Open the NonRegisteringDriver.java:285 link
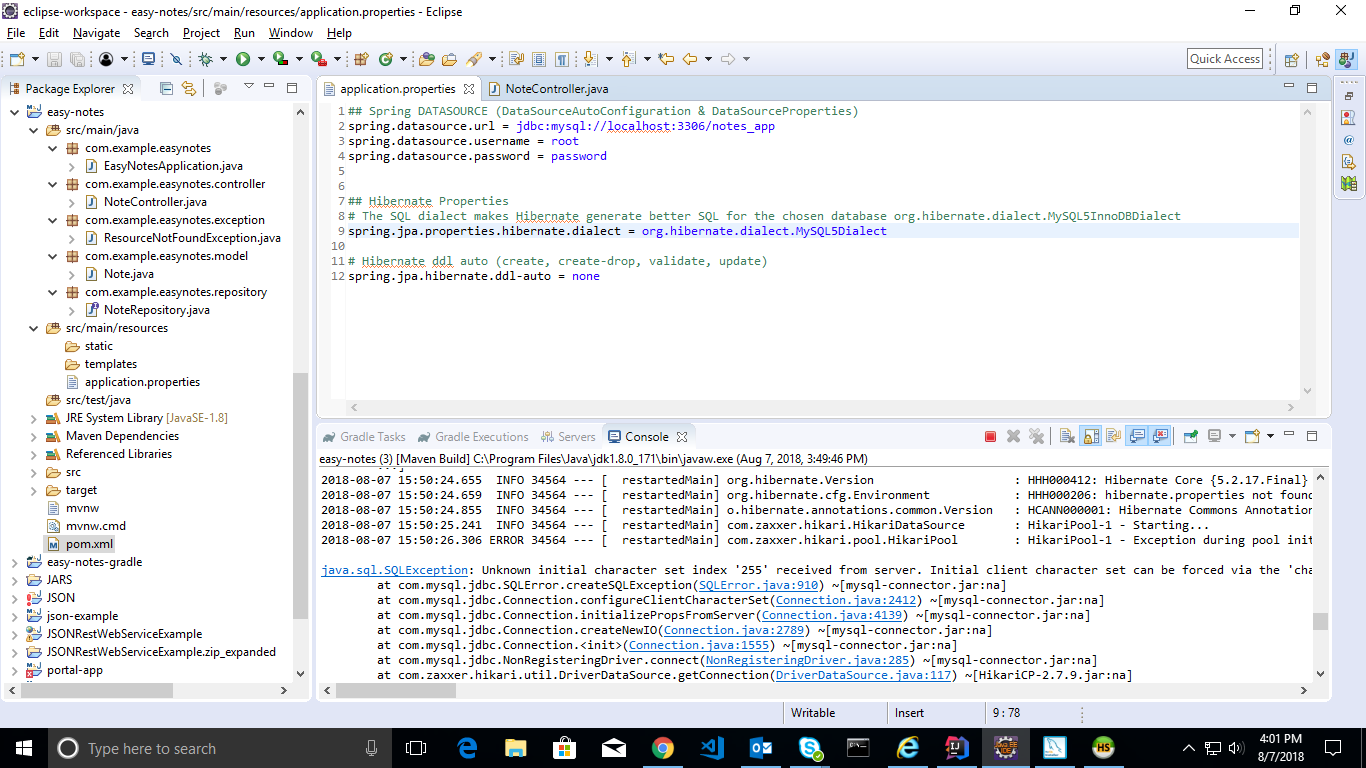This screenshot has width=1366, height=768. (x=807, y=660)
